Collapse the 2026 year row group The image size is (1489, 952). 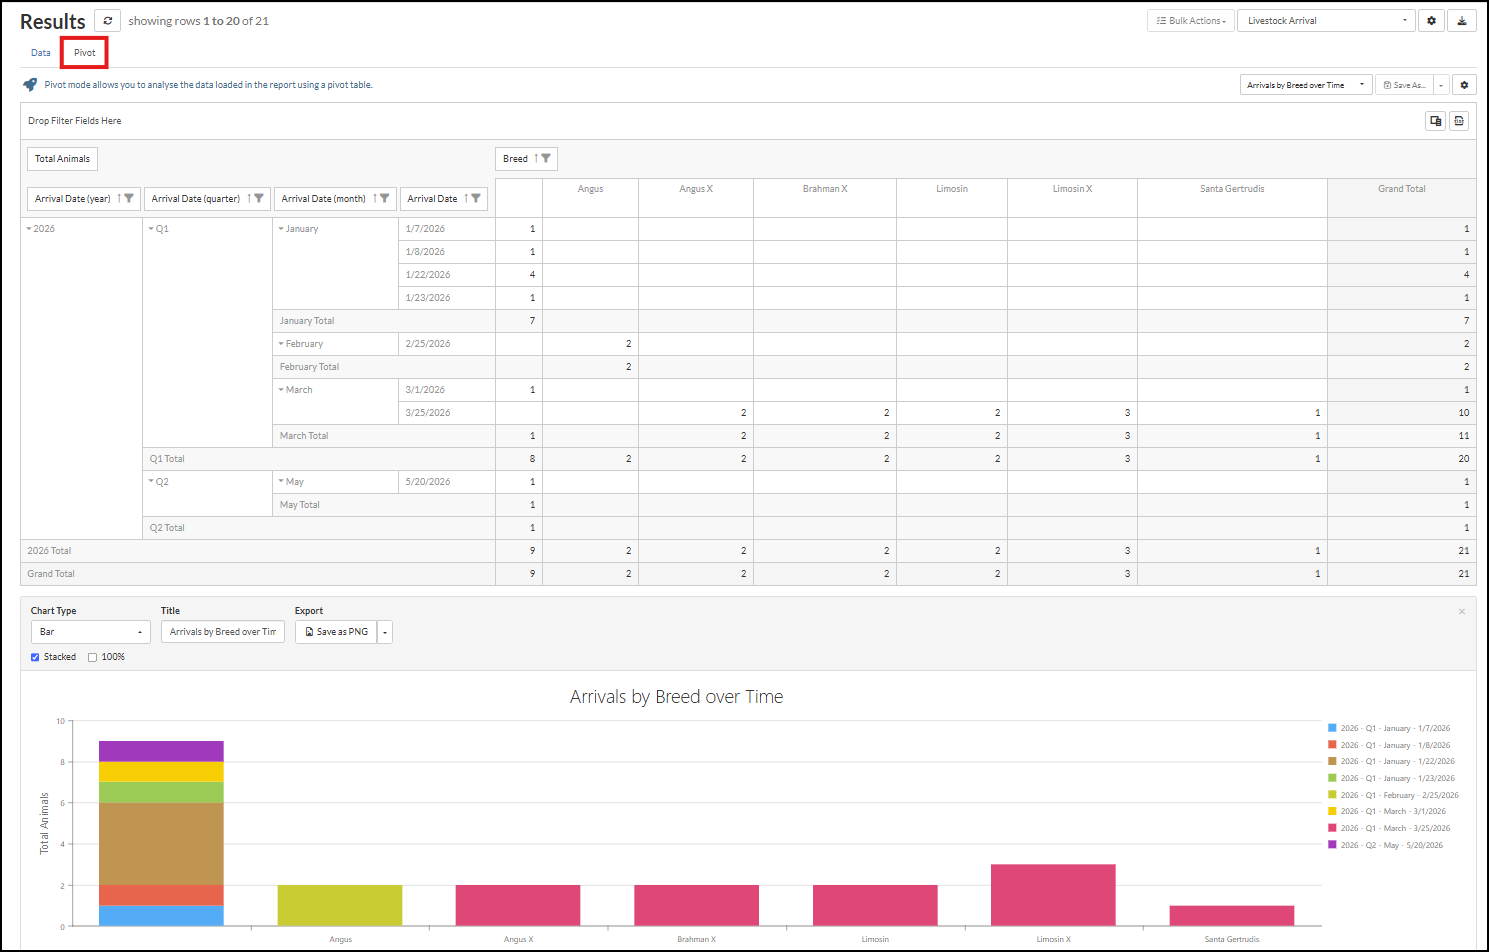coord(29,229)
